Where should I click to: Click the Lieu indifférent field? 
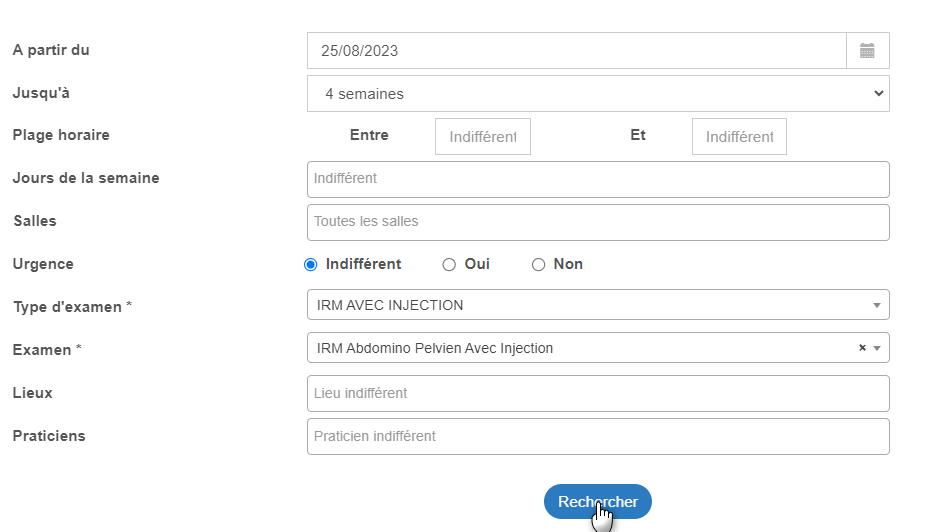(x=598, y=393)
